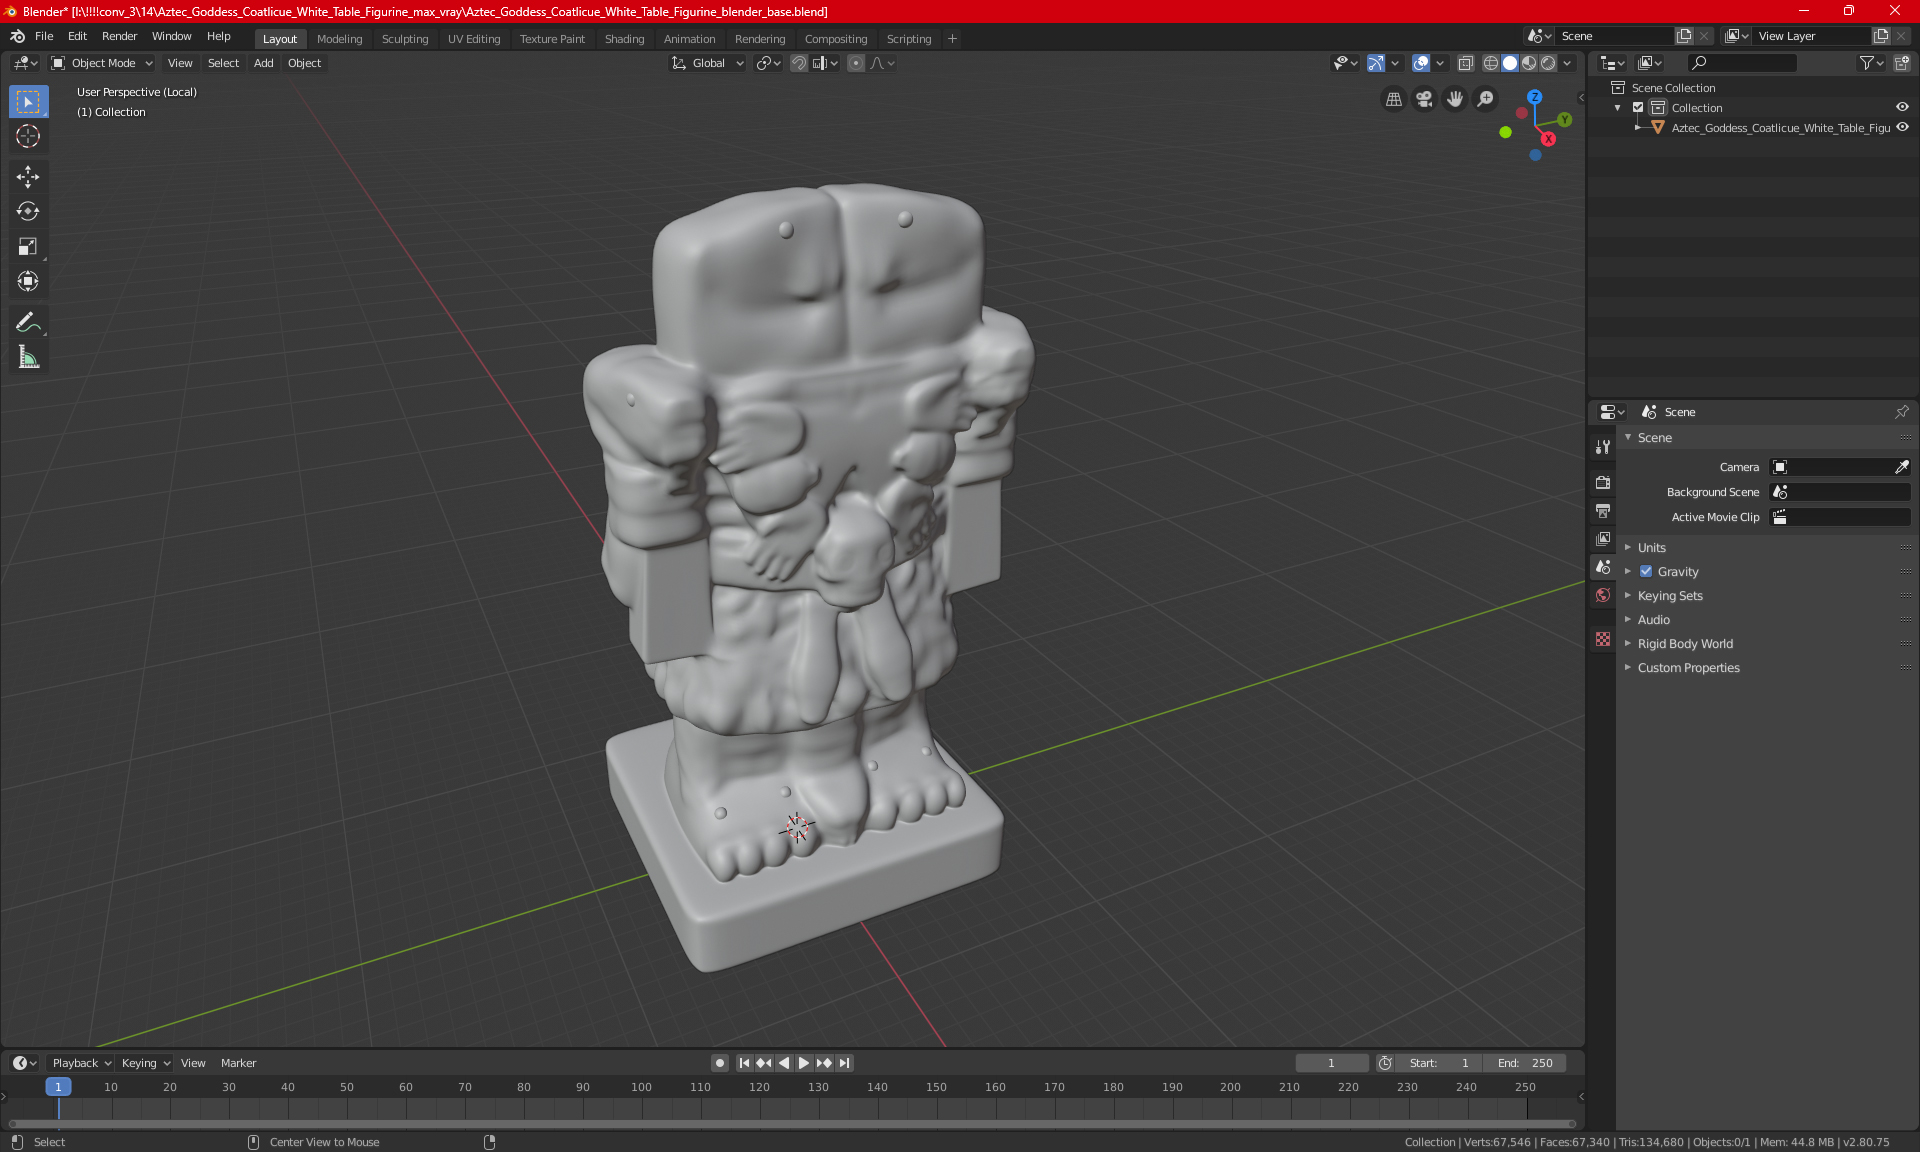This screenshot has height=1152, width=1920.
Task: Expand the Keying Sets panel
Action: (1669, 596)
